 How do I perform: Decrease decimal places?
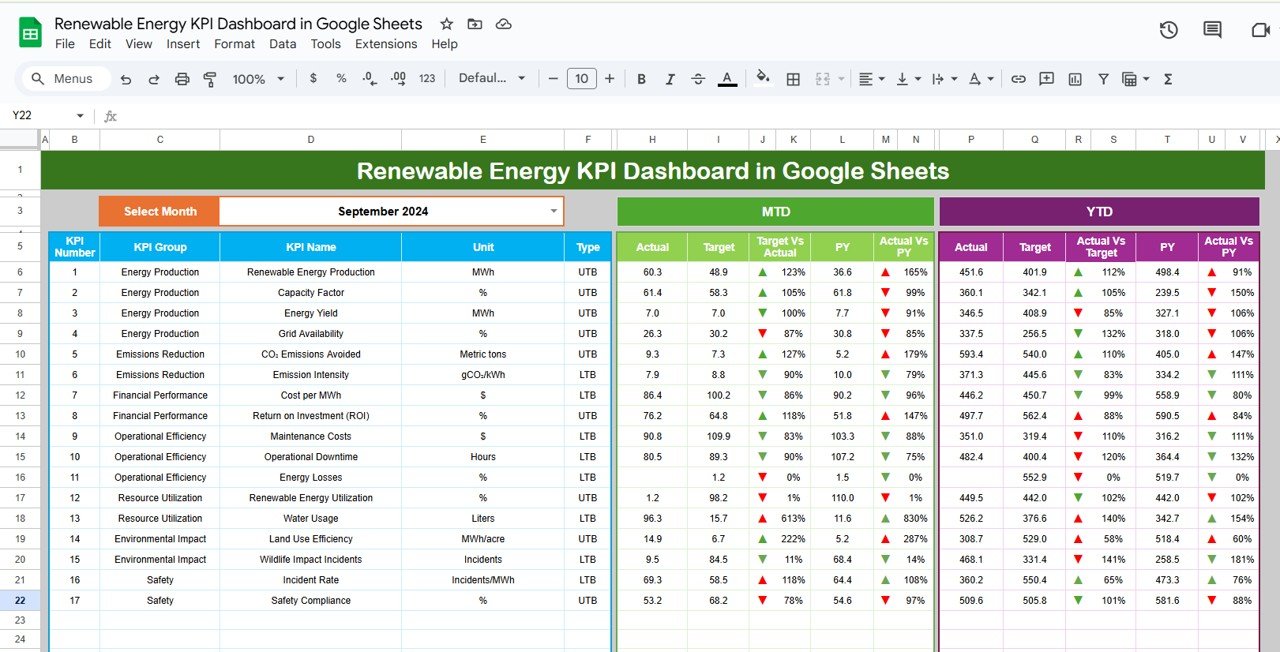tap(369, 79)
